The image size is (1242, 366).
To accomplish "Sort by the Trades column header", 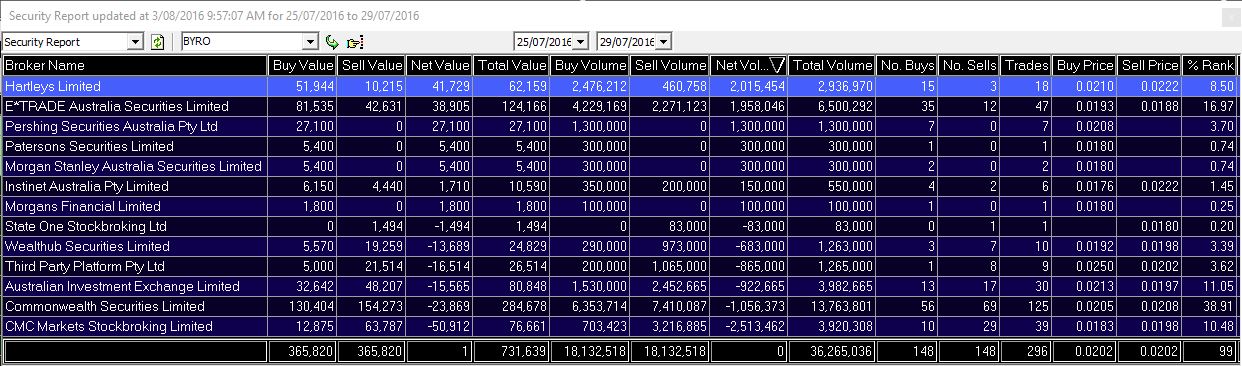I will pyautogui.click(x=1027, y=65).
